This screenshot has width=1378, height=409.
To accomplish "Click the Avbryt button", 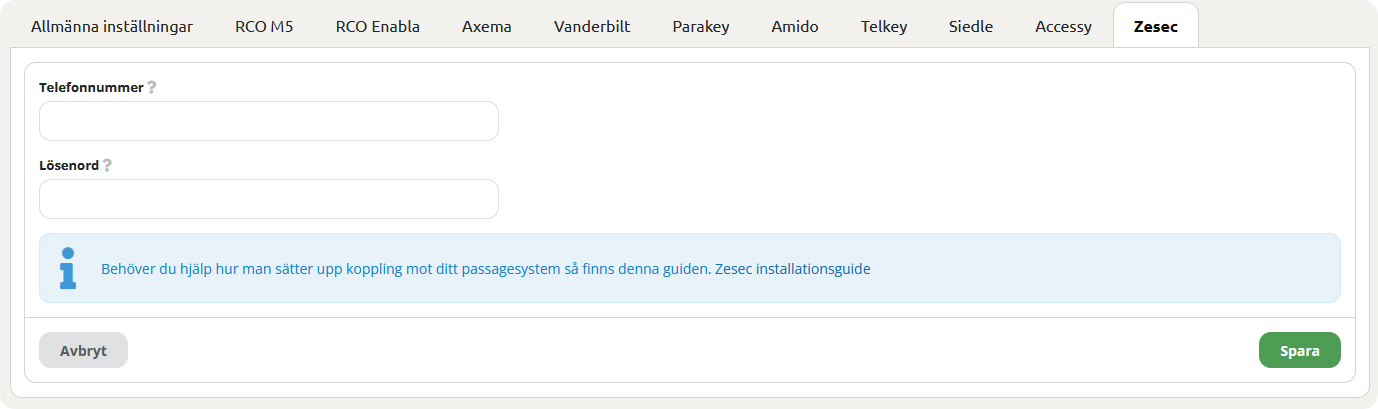I will pos(83,350).
